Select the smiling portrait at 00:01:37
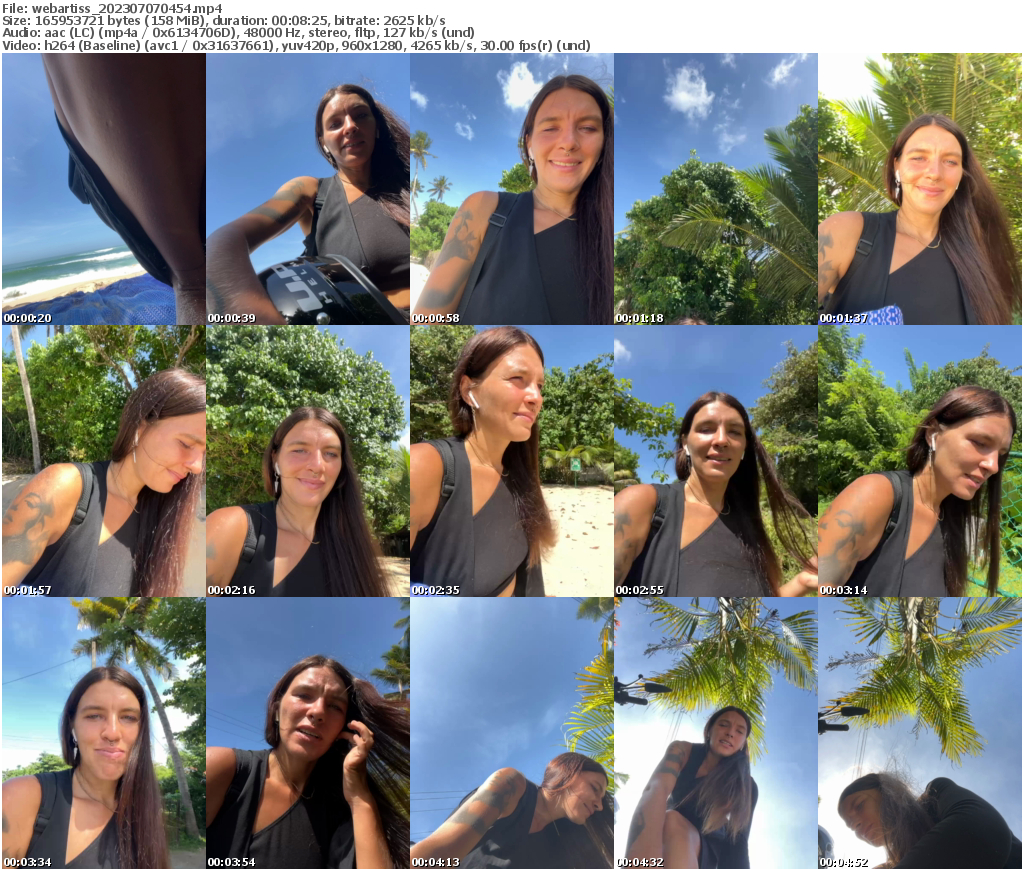 tap(921, 190)
